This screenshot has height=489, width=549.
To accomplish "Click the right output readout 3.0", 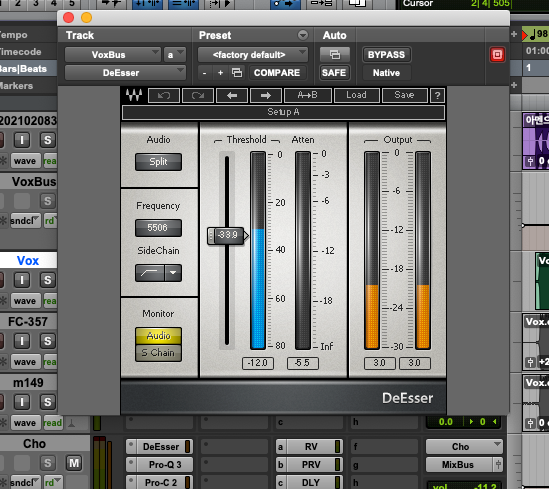I will pyautogui.click(x=415, y=363).
